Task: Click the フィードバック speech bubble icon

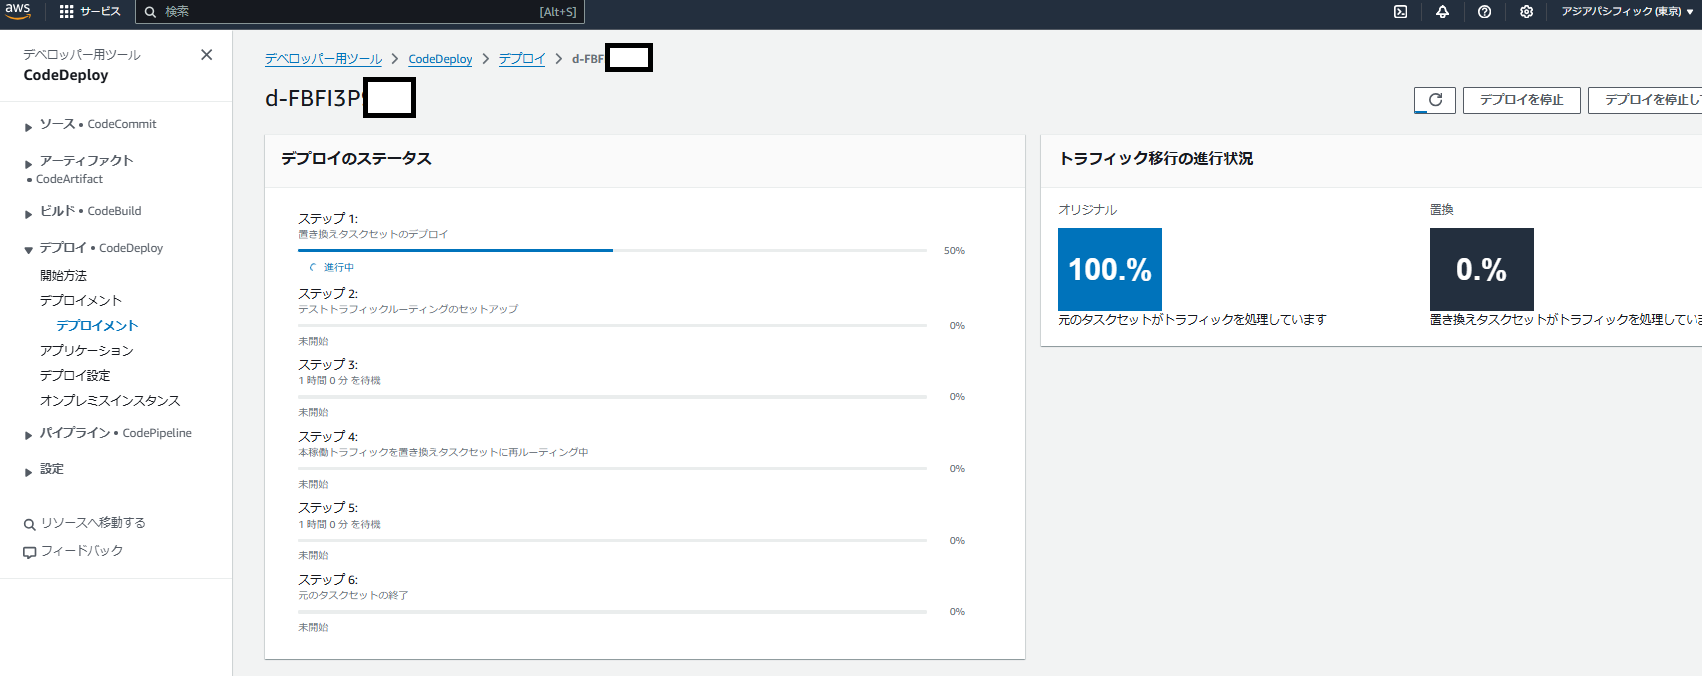Action: 30,552
